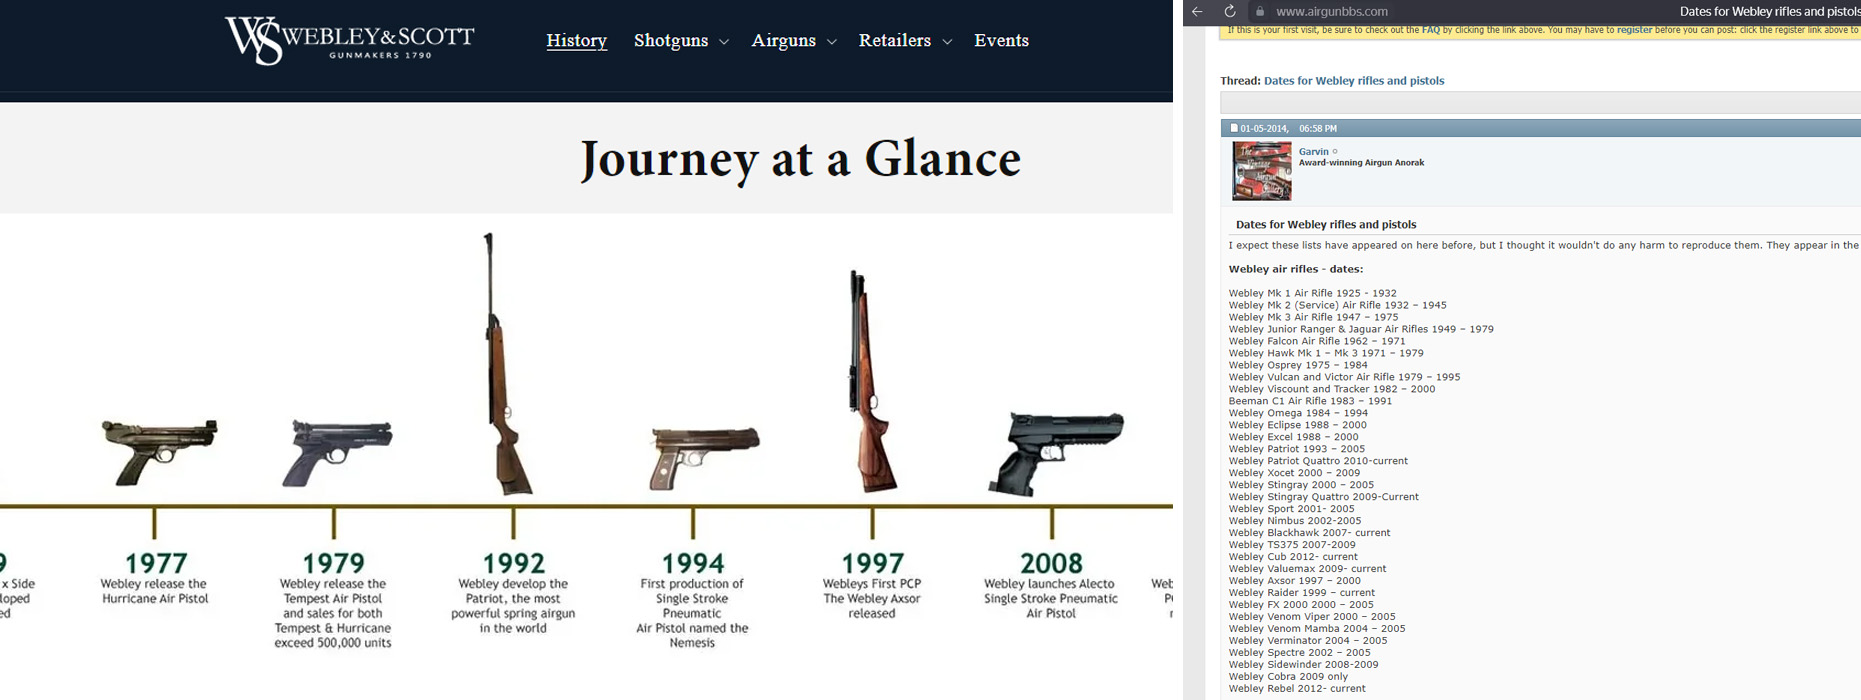Click the 'First production of Single Stroke Pneumatic' text
This screenshot has width=1861, height=700.
(x=692, y=613)
